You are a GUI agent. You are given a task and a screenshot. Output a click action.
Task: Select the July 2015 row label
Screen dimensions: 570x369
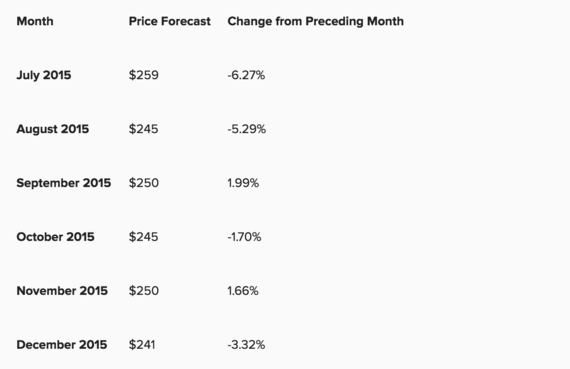(44, 75)
